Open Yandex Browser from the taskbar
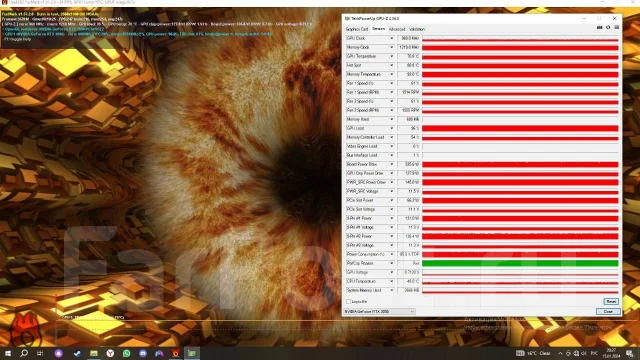This screenshot has height=360, width=640. pyautogui.click(x=110, y=353)
